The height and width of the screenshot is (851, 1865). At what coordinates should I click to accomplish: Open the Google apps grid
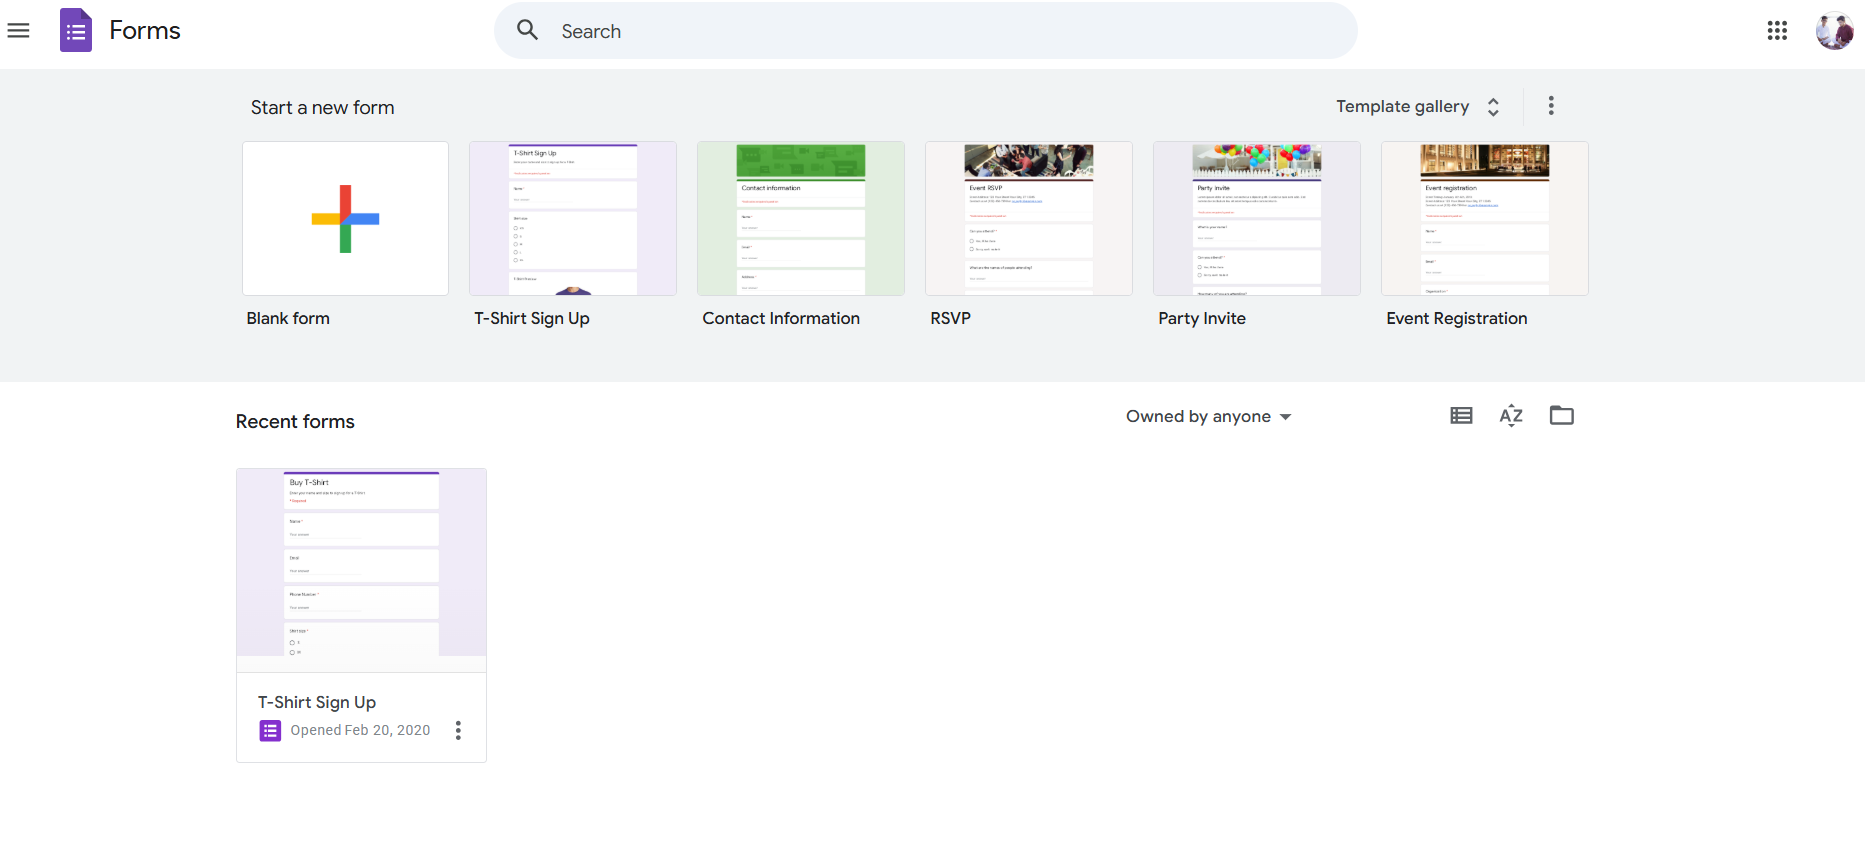(1777, 31)
